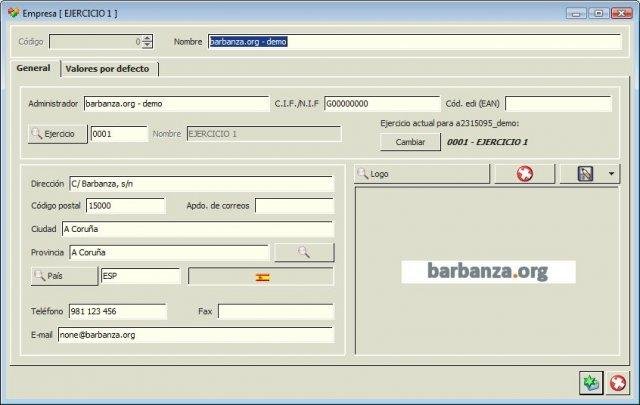Click the logo edit image icon button

[585, 174]
